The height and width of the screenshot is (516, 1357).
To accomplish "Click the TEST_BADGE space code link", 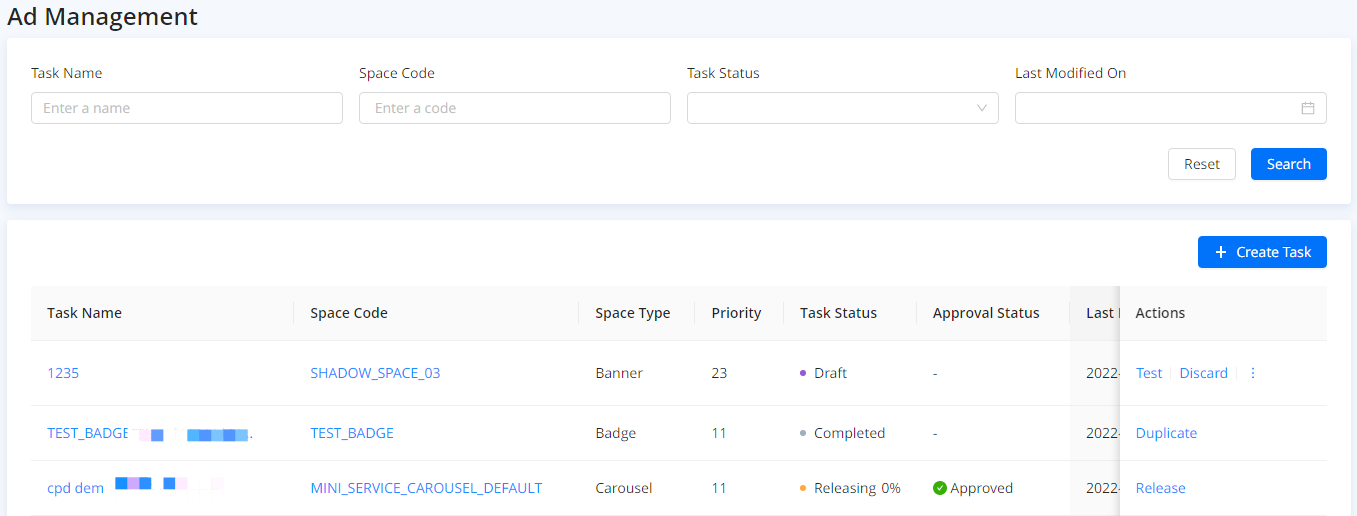I will (x=352, y=433).
